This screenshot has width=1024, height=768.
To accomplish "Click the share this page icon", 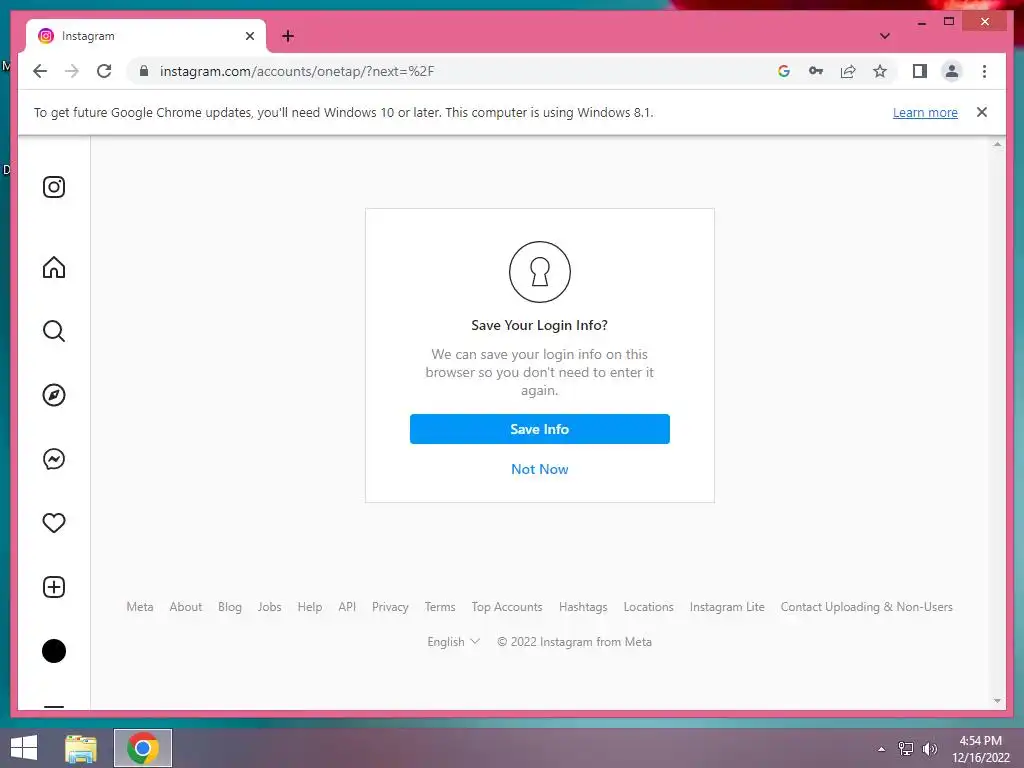I will 848,71.
